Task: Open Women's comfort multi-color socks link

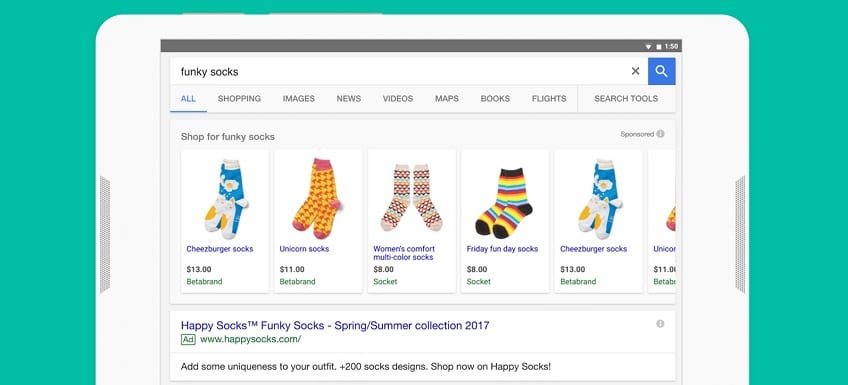Action: click(x=404, y=253)
